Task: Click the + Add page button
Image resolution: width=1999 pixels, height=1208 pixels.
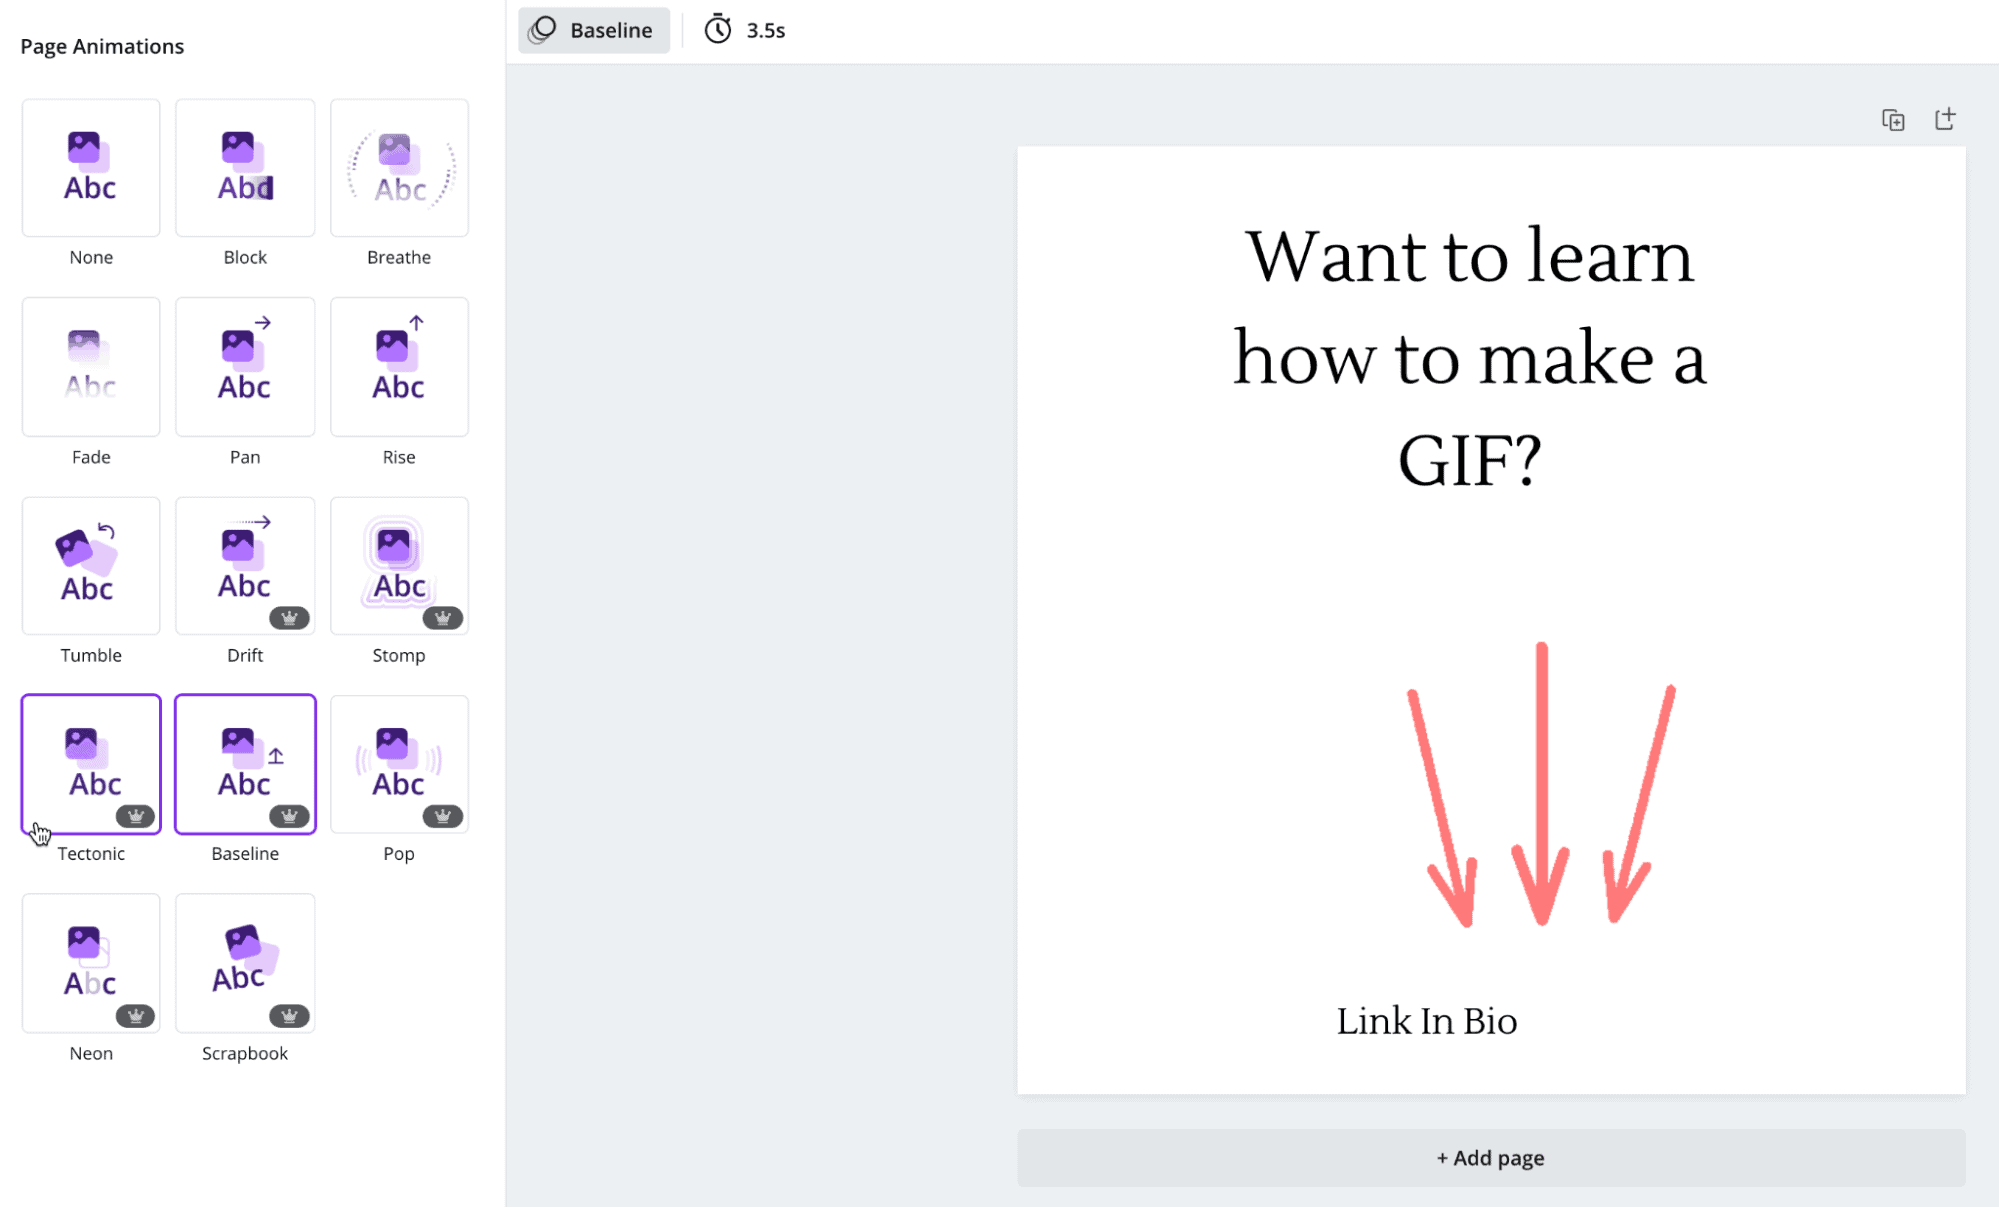Action: coord(1491,1158)
